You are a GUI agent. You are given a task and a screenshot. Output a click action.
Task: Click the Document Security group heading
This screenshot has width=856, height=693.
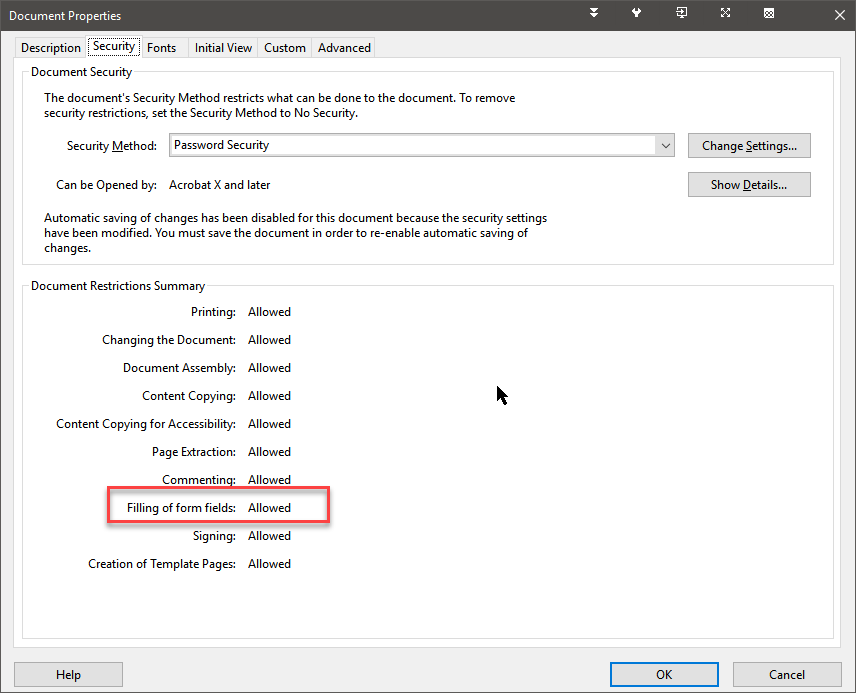pos(81,72)
